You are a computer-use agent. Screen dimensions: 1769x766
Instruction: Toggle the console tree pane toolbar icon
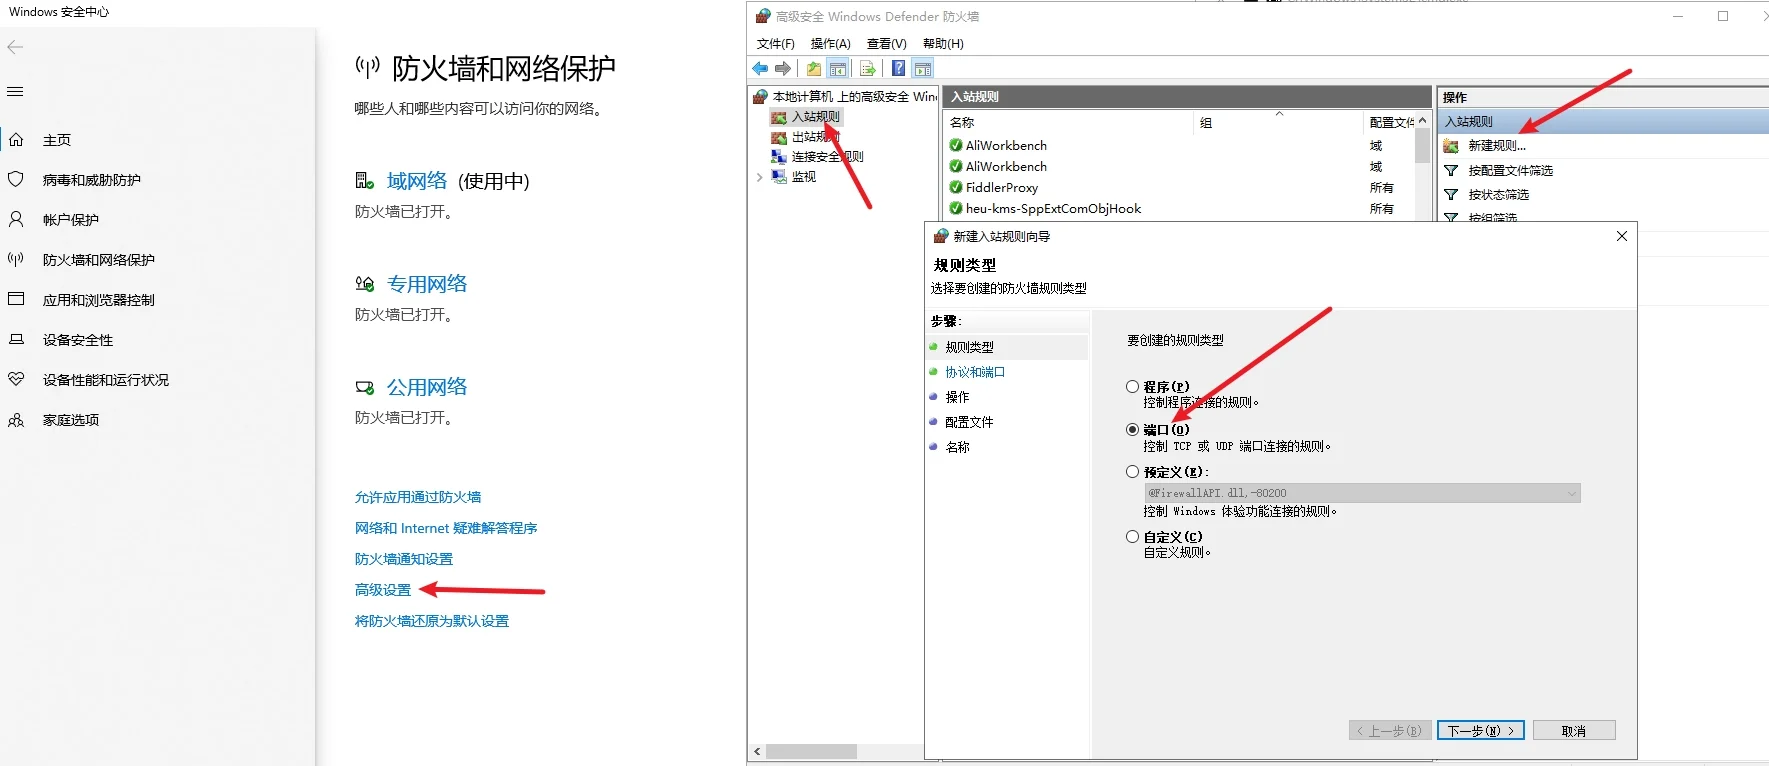coord(838,69)
